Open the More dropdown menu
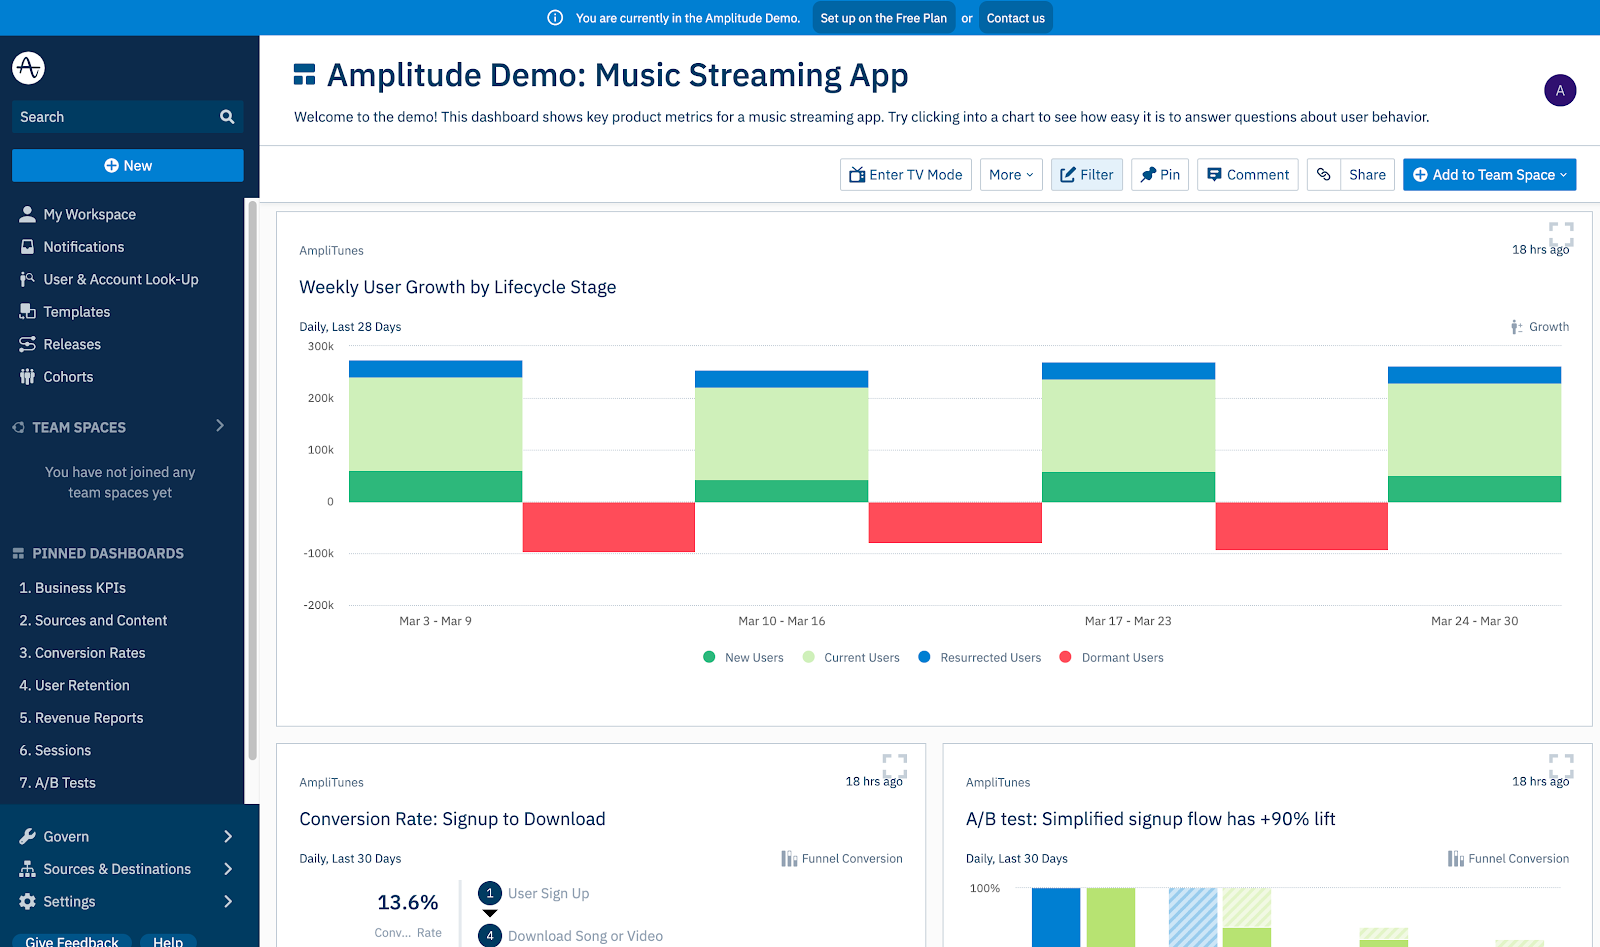The height and width of the screenshot is (947, 1600). pyautogui.click(x=1011, y=175)
